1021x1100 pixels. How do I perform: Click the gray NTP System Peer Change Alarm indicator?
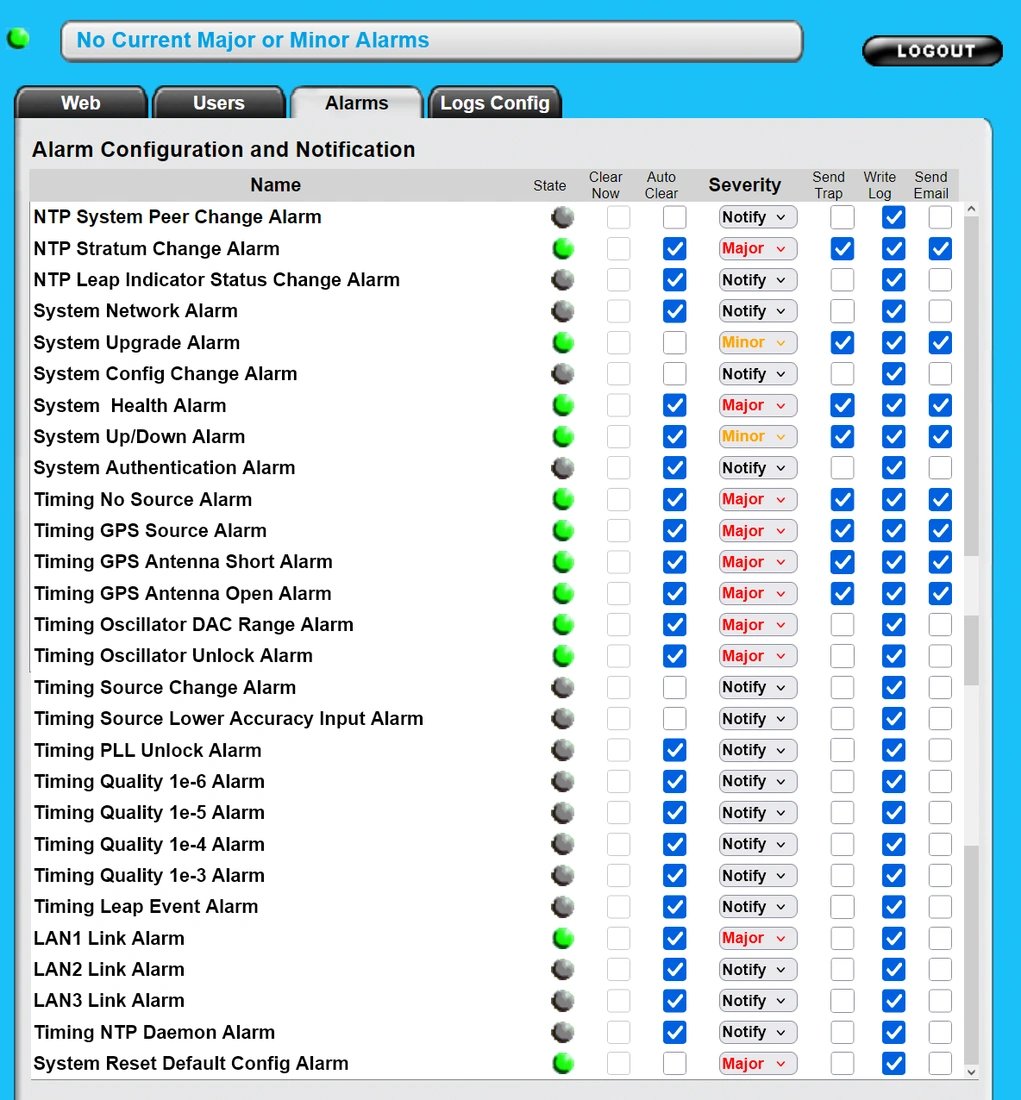coord(562,217)
